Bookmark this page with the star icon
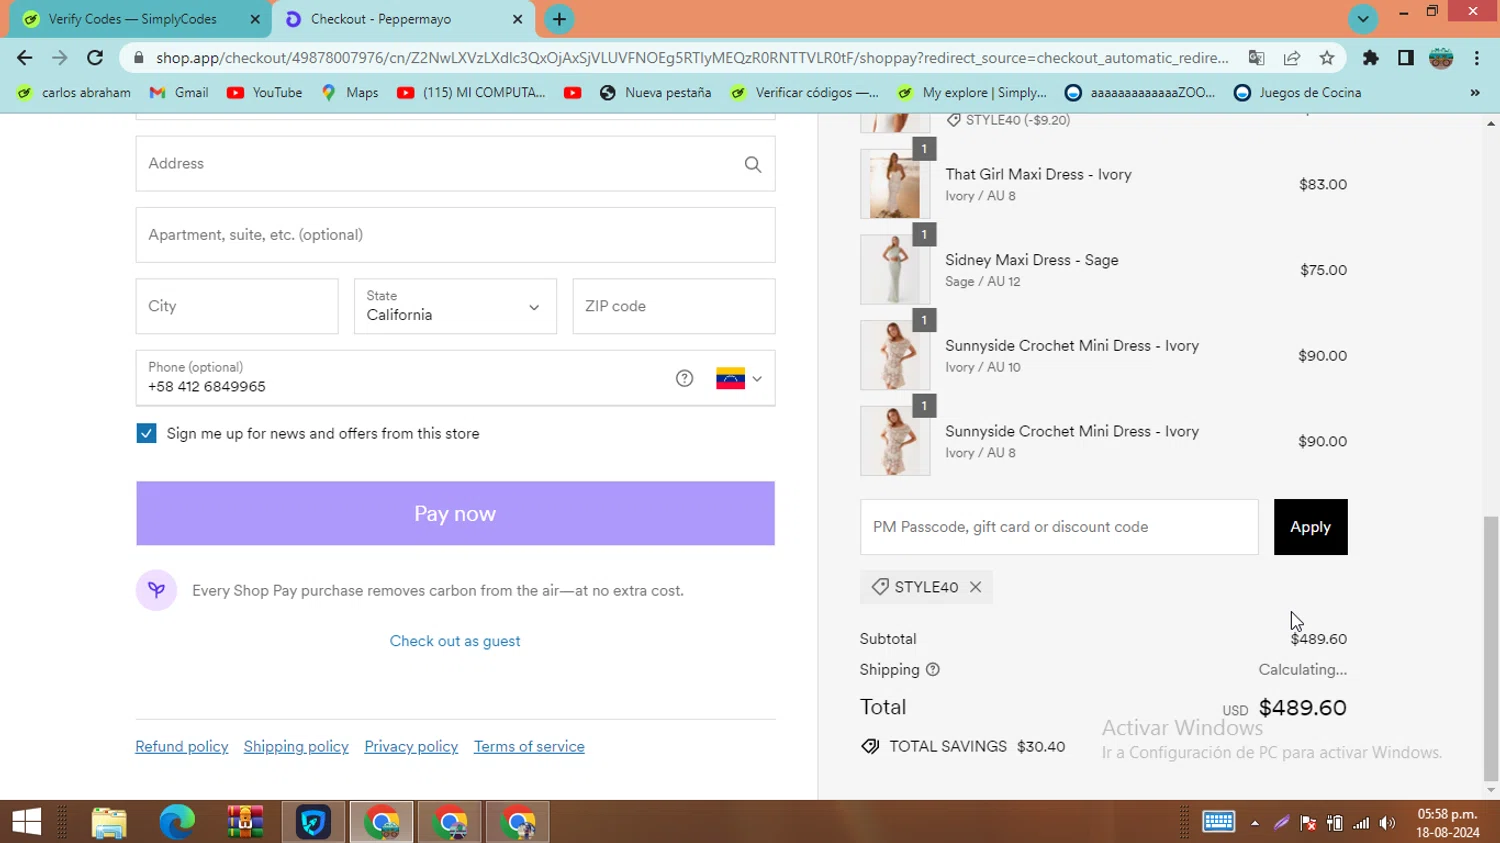Image resolution: width=1500 pixels, height=843 pixels. [1327, 58]
